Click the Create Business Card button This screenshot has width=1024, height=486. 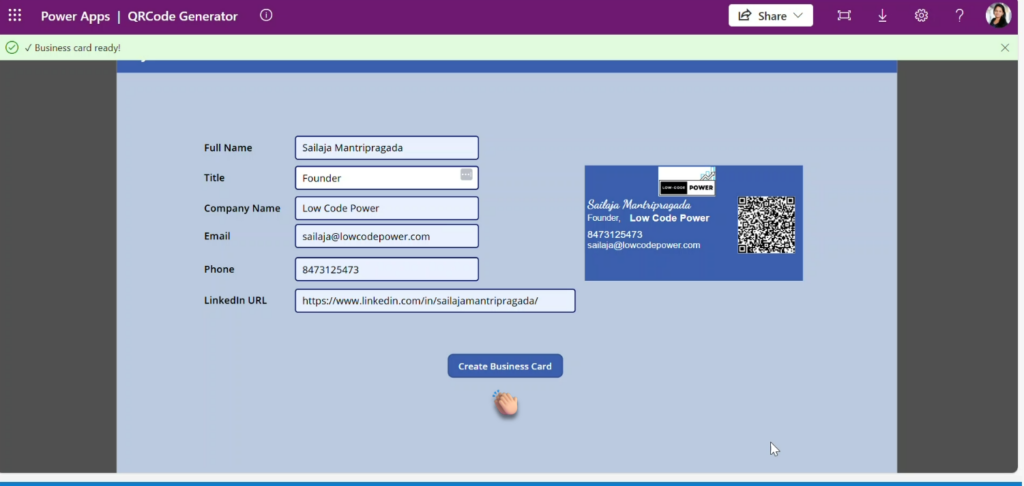click(505, 366)
